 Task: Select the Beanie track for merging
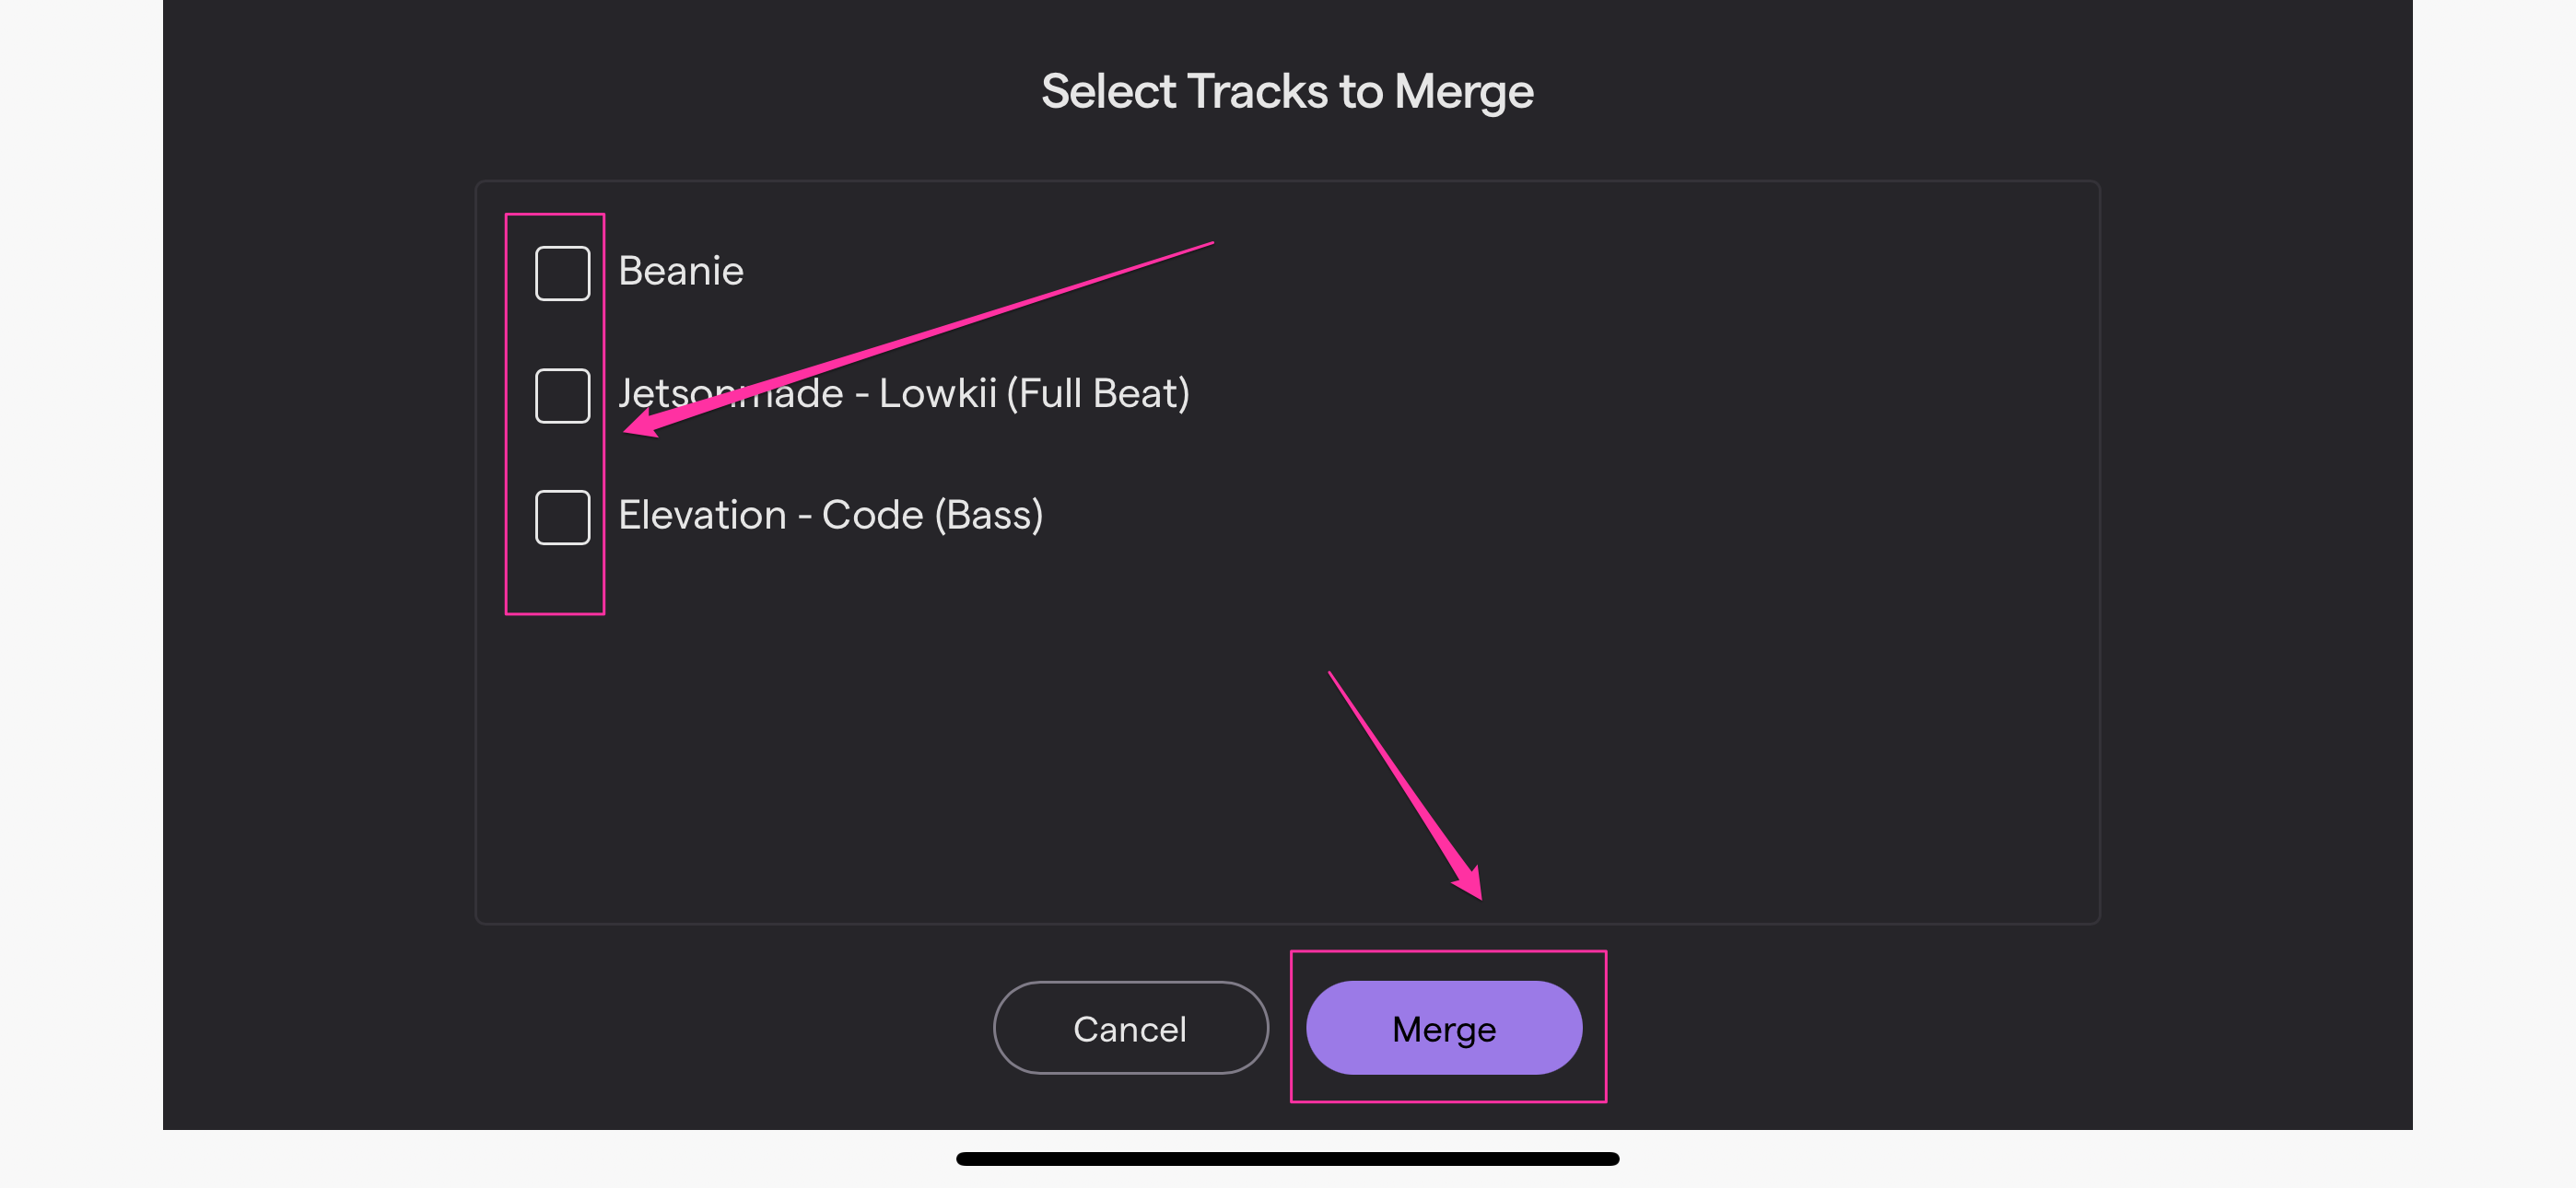(x=561, y=270)
